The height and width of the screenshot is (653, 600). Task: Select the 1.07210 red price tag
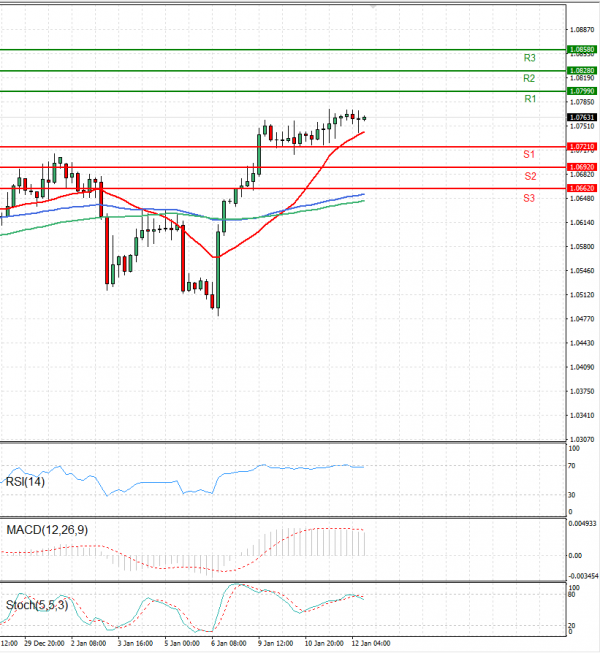[x=582, y=147]
